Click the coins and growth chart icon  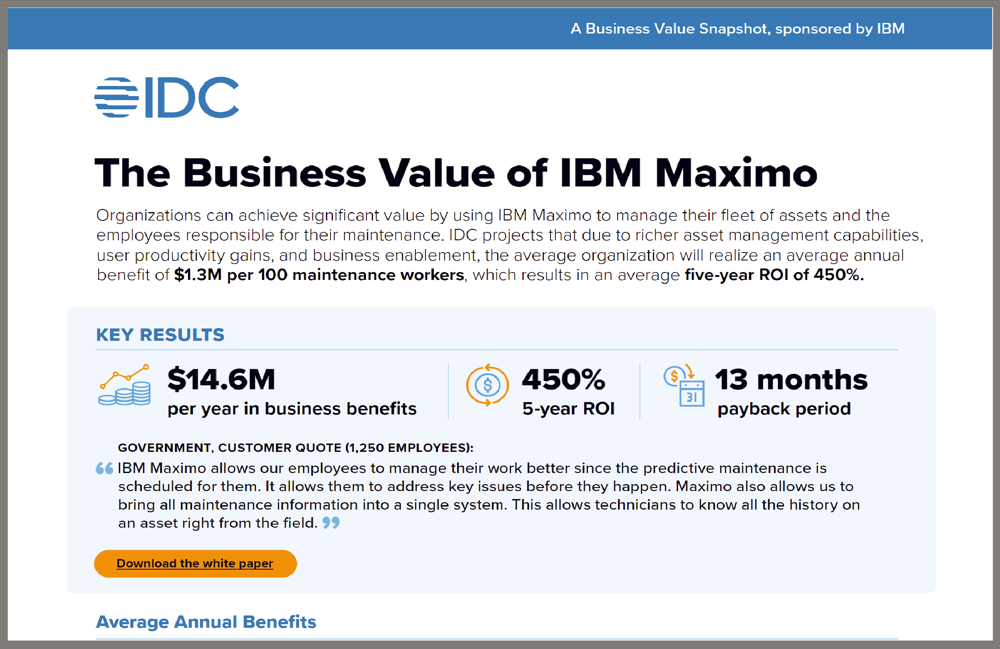click(x=125, y=385)
